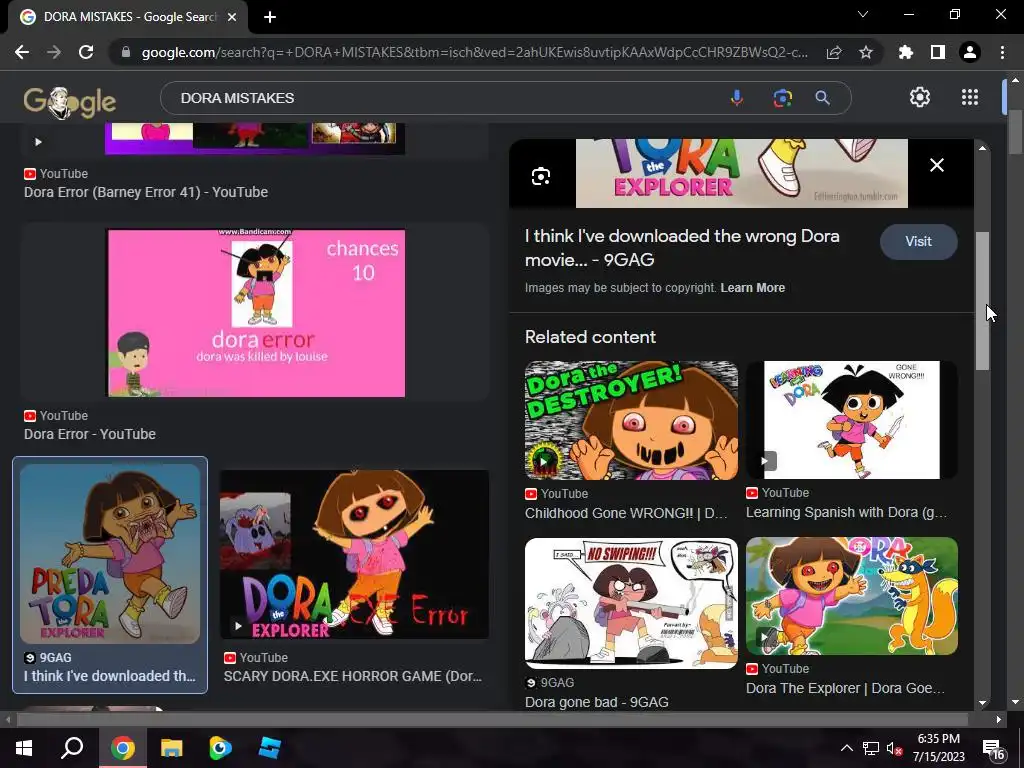Open the Windows Start menu

(x=24, y=748)
